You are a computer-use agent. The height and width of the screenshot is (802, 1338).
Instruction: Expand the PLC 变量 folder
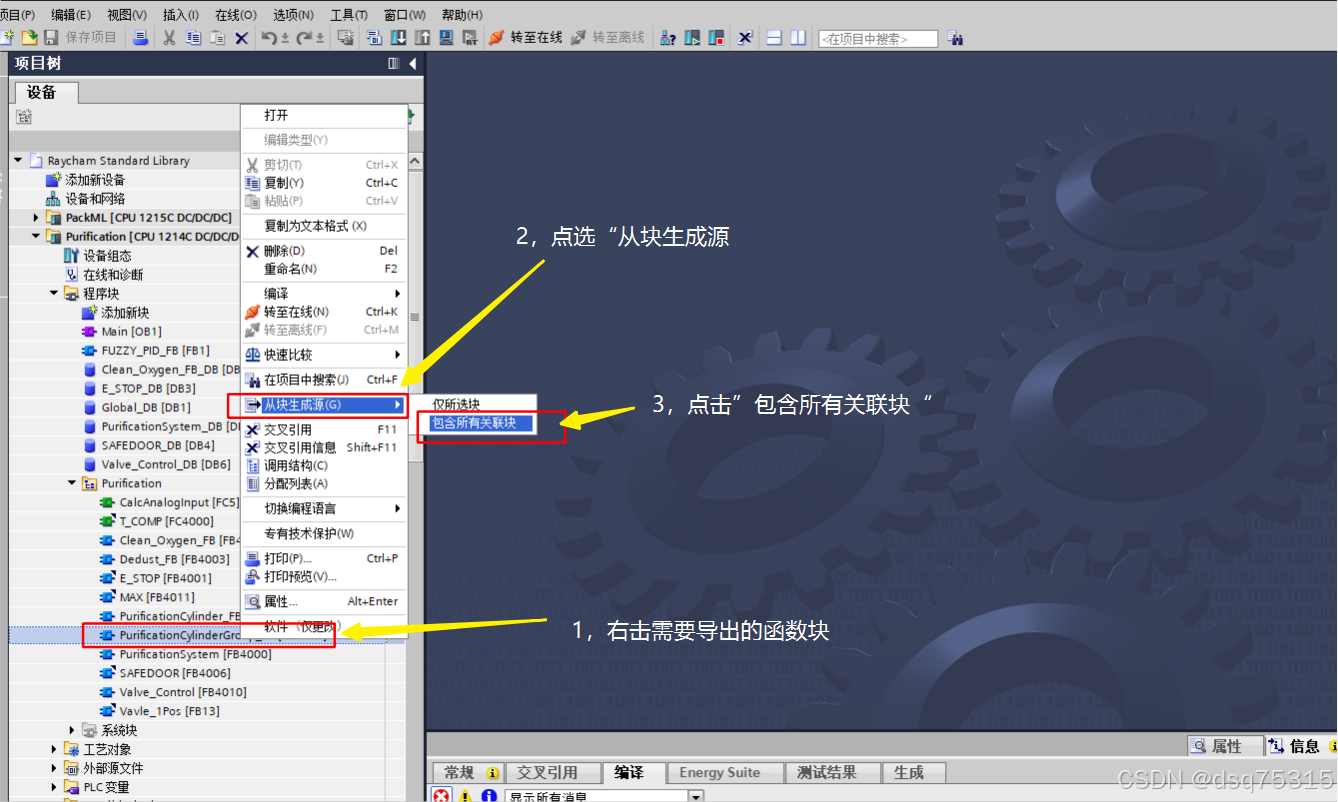(x=54, y=787)
